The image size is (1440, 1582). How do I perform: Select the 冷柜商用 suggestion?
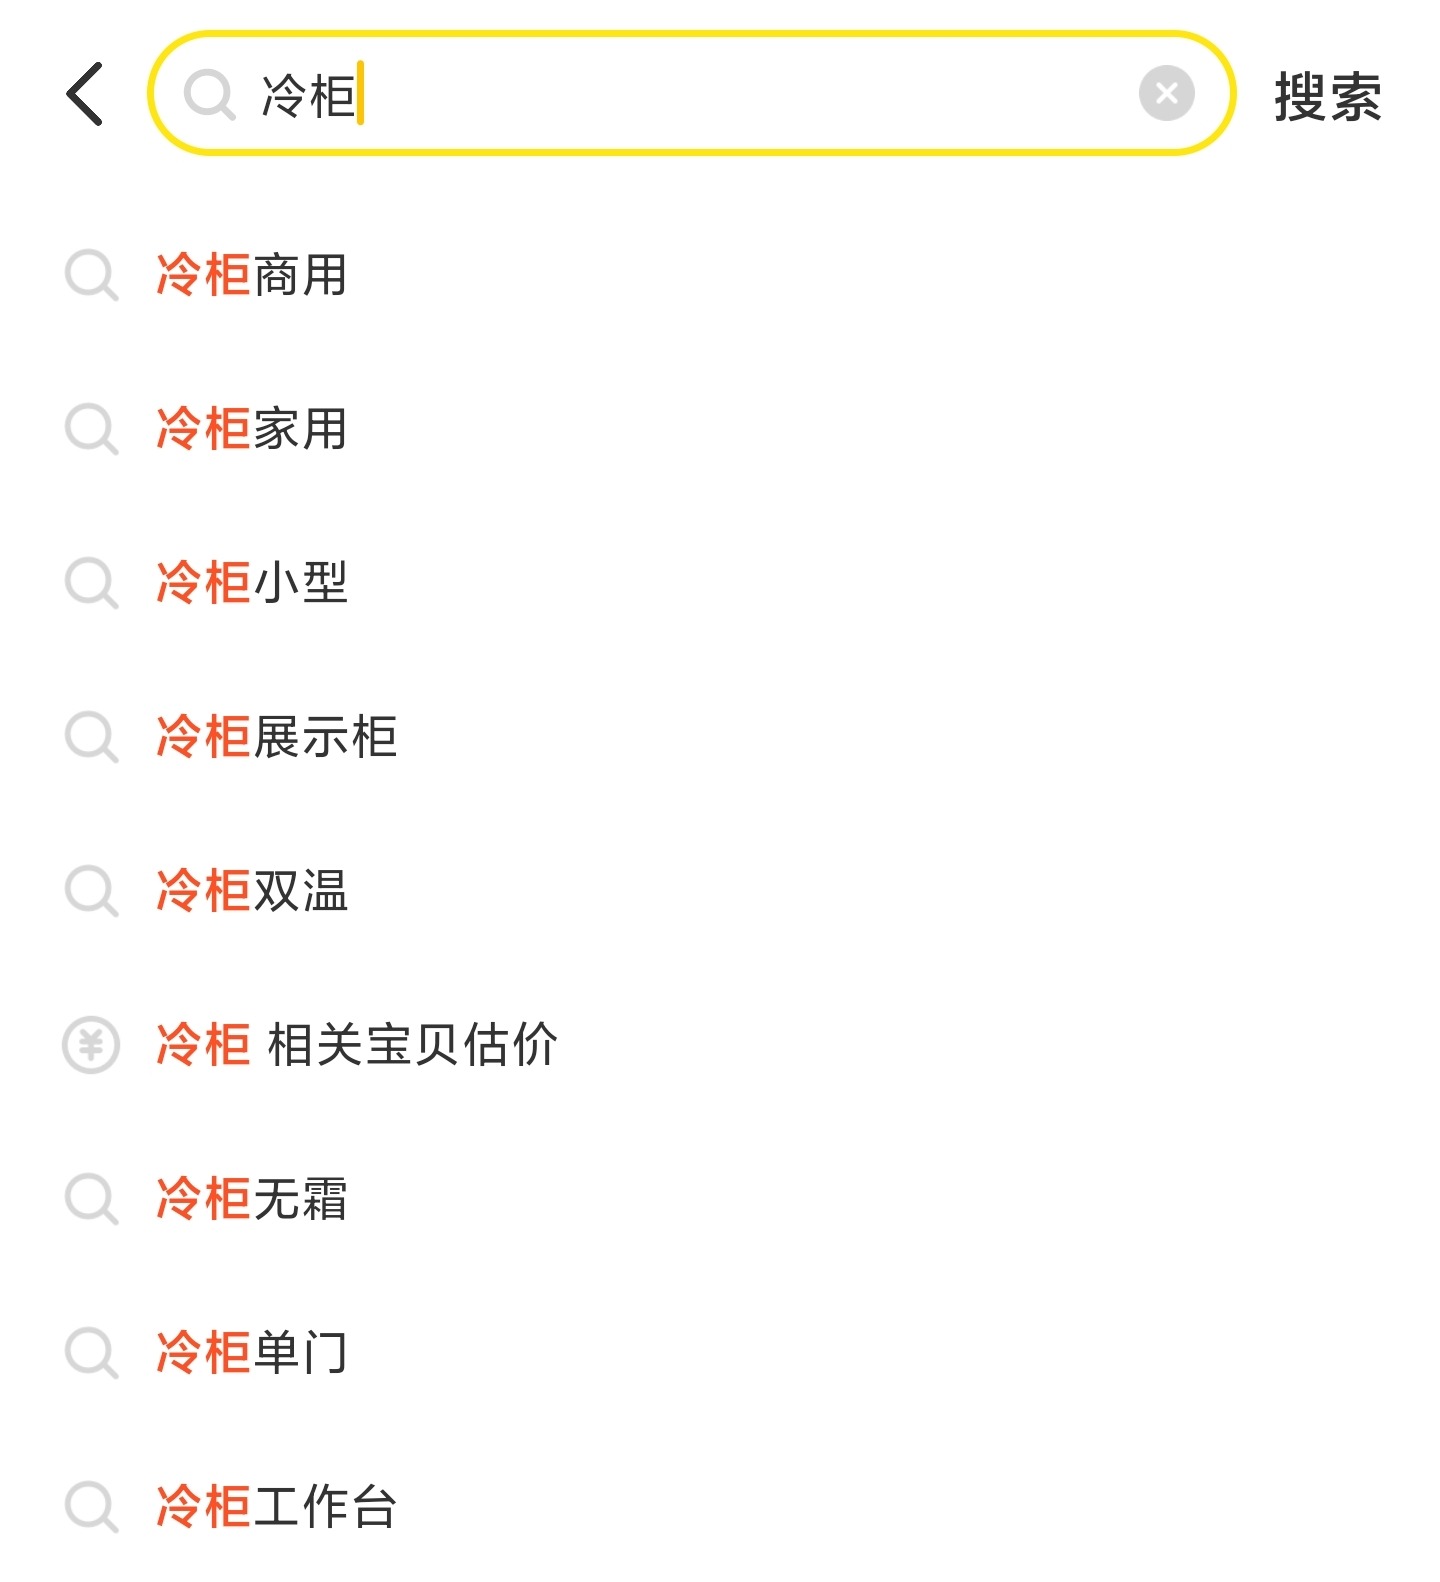tap(252, 275)
